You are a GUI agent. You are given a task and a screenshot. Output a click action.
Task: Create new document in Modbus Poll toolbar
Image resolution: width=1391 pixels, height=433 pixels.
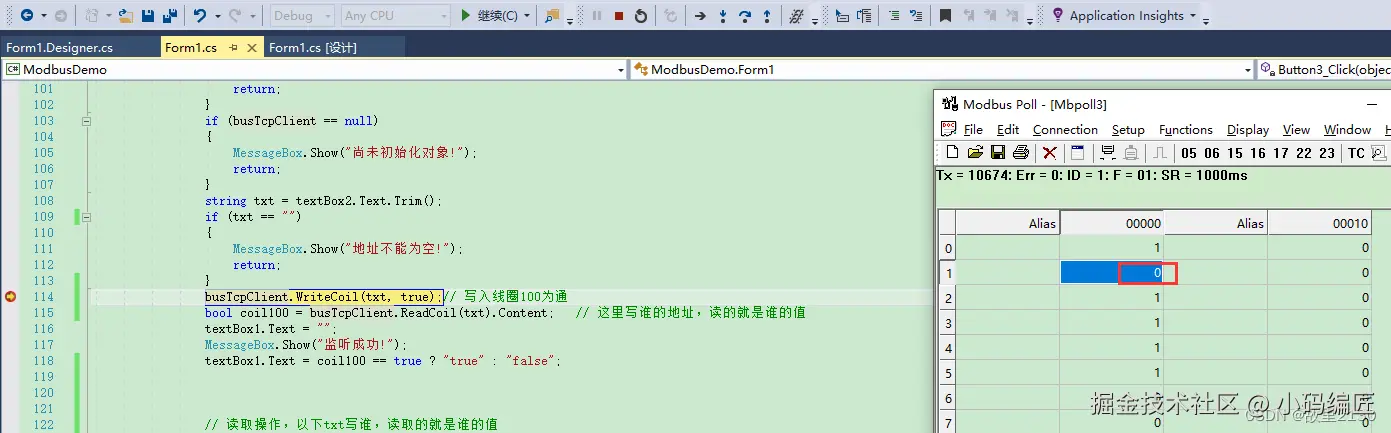pyautogui.click(x=952, y=153)
